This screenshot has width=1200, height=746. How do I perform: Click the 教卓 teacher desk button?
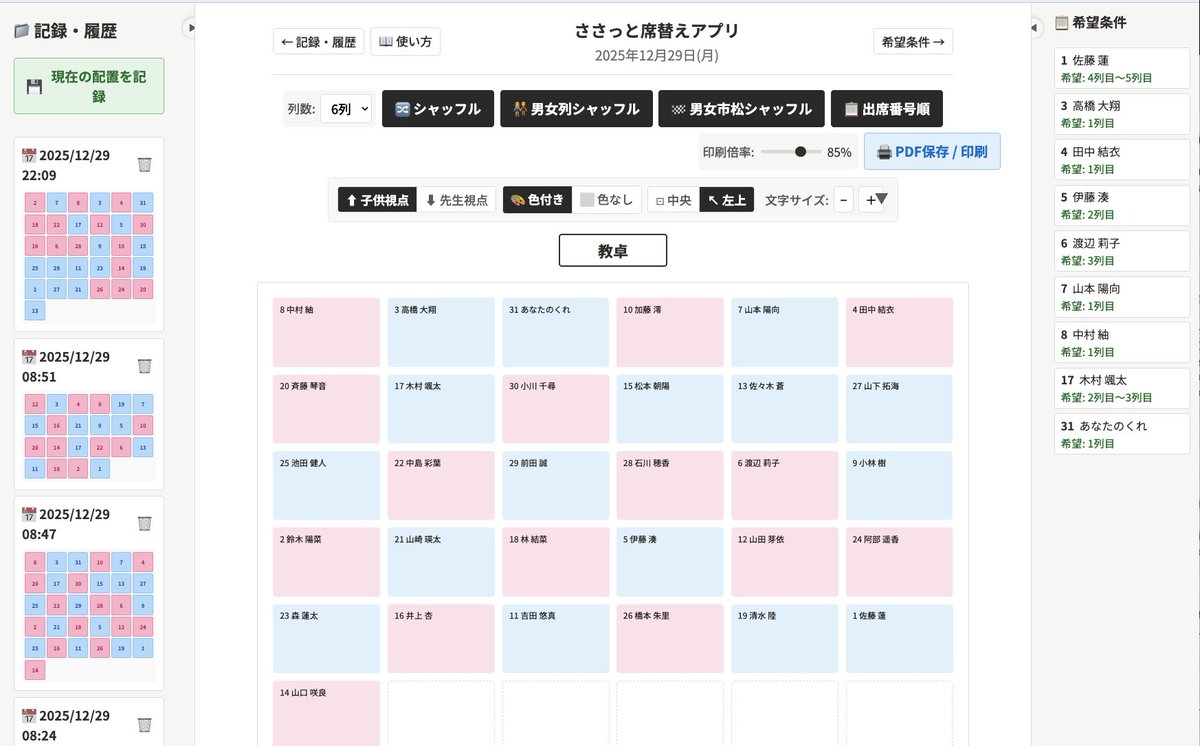[613, 250]
